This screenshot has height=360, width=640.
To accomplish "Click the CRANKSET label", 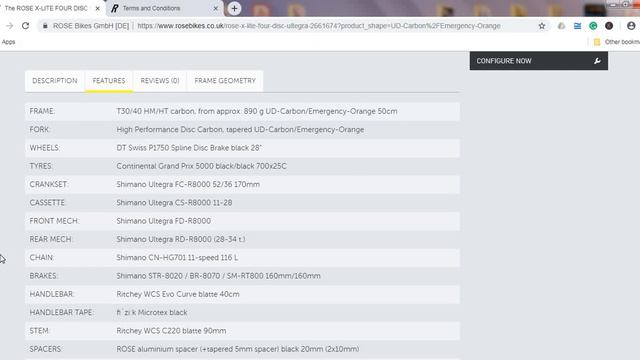I will coord(49,184).
